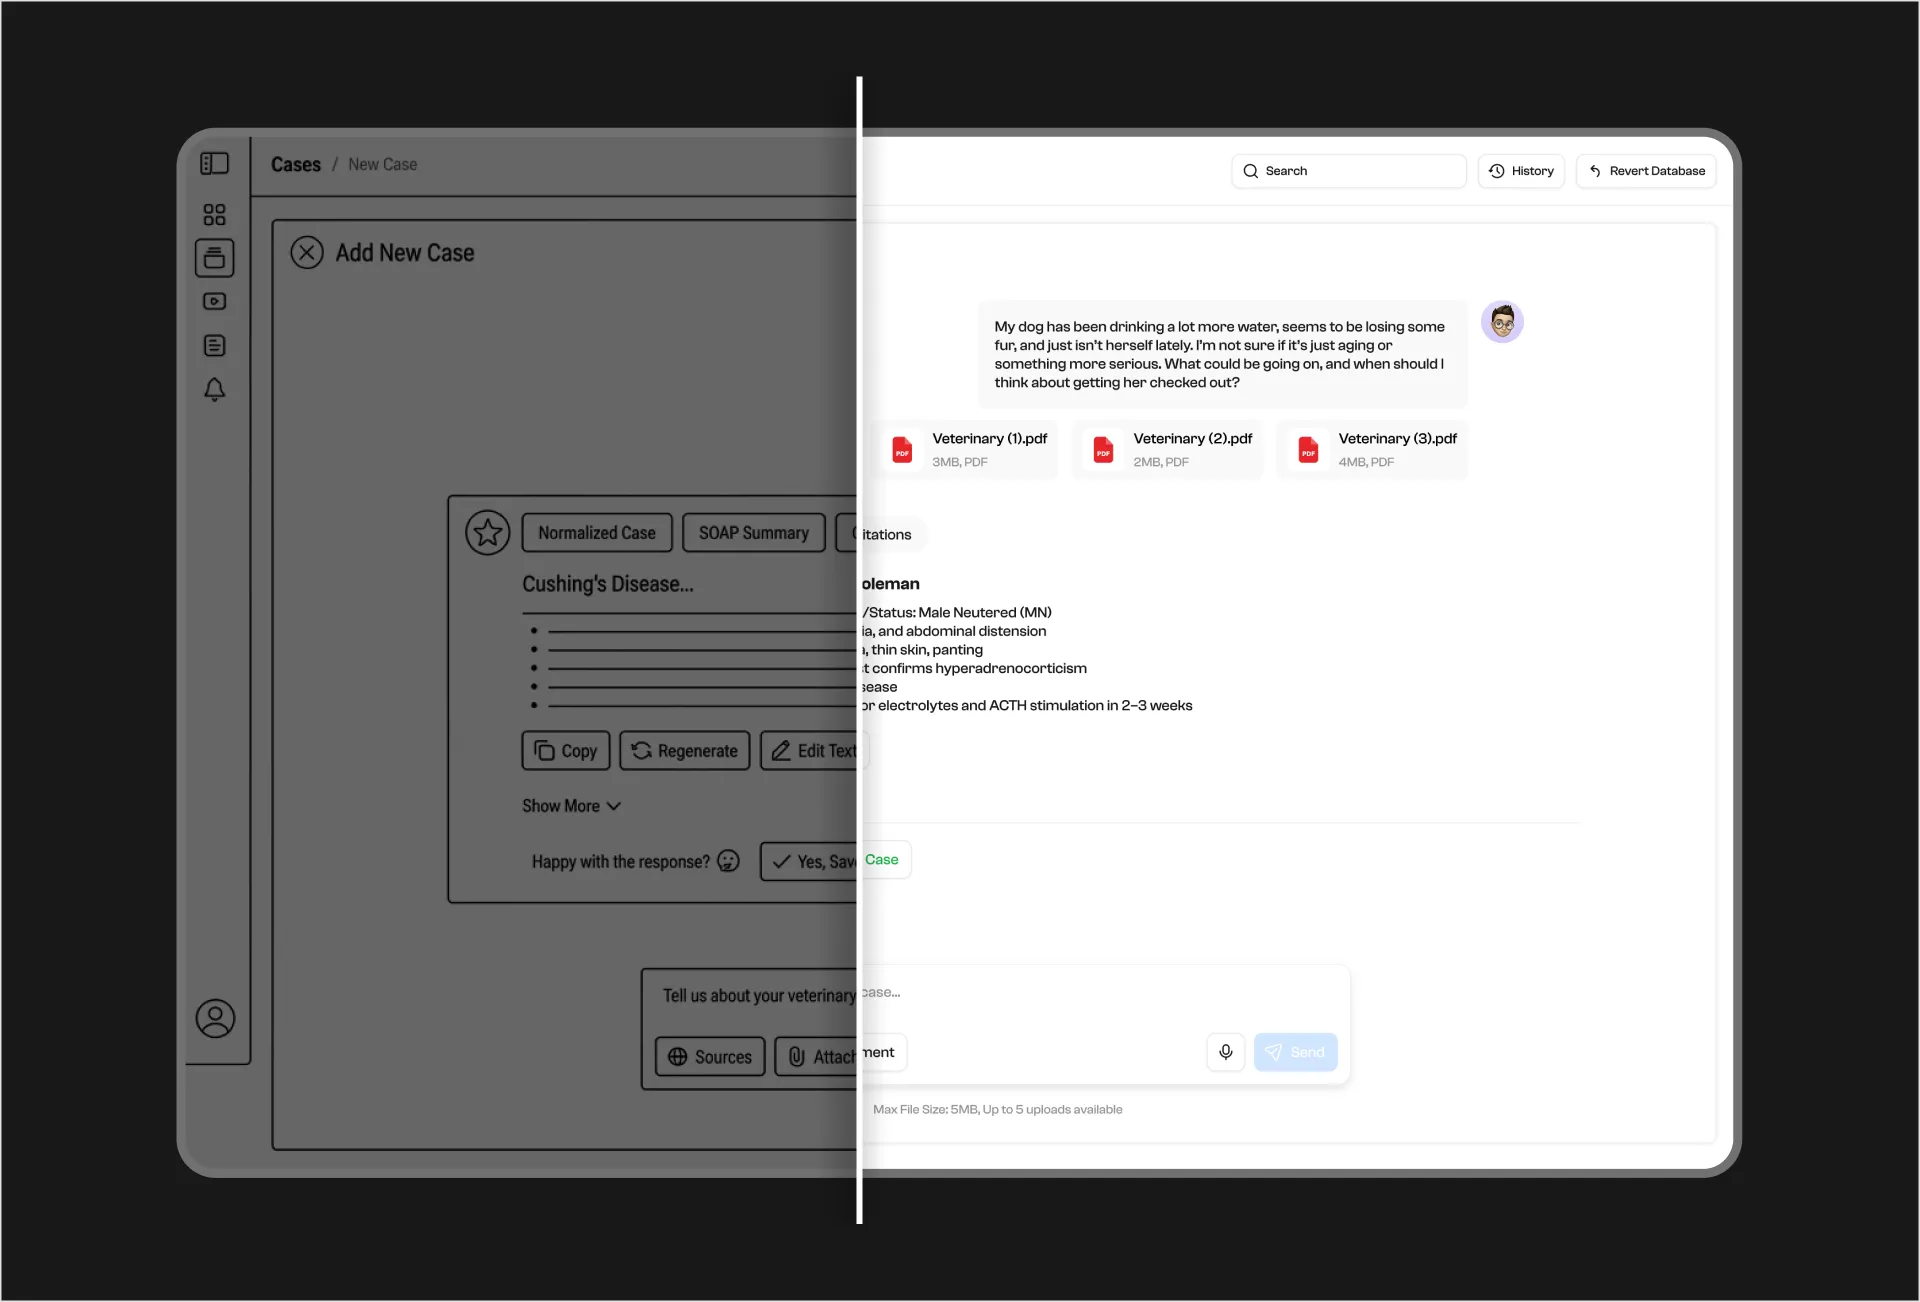This screenshot has width=1920, height=1302.
Task: Select the Cases archive icon in sidebar
Action: click(x=214, y=258)
